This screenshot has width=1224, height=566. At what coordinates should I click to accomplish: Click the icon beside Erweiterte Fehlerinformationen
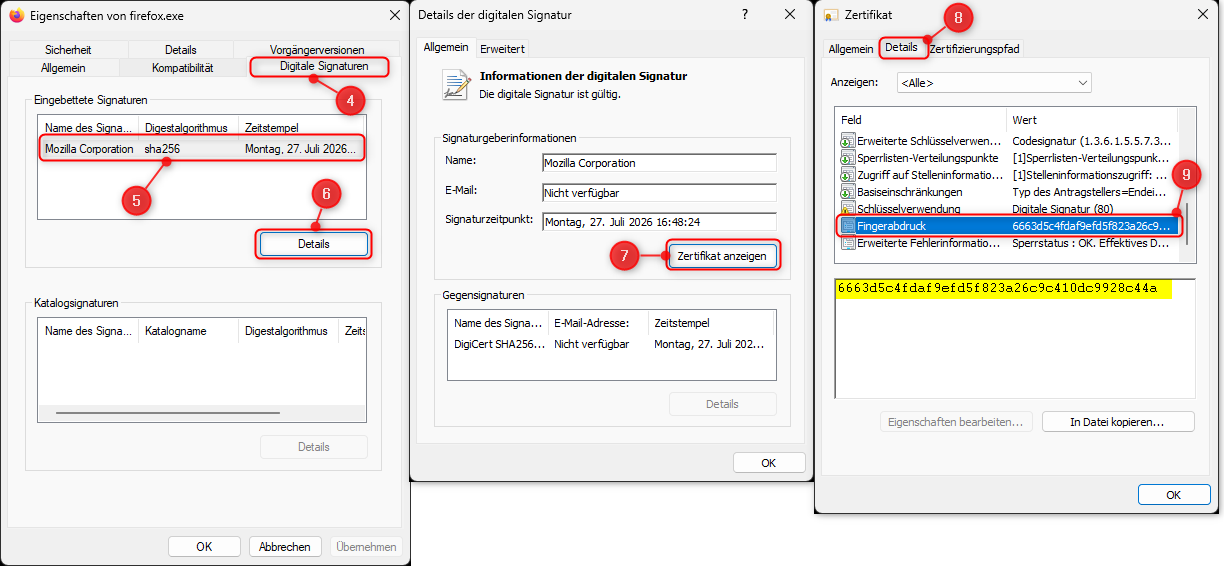(848, 243)
